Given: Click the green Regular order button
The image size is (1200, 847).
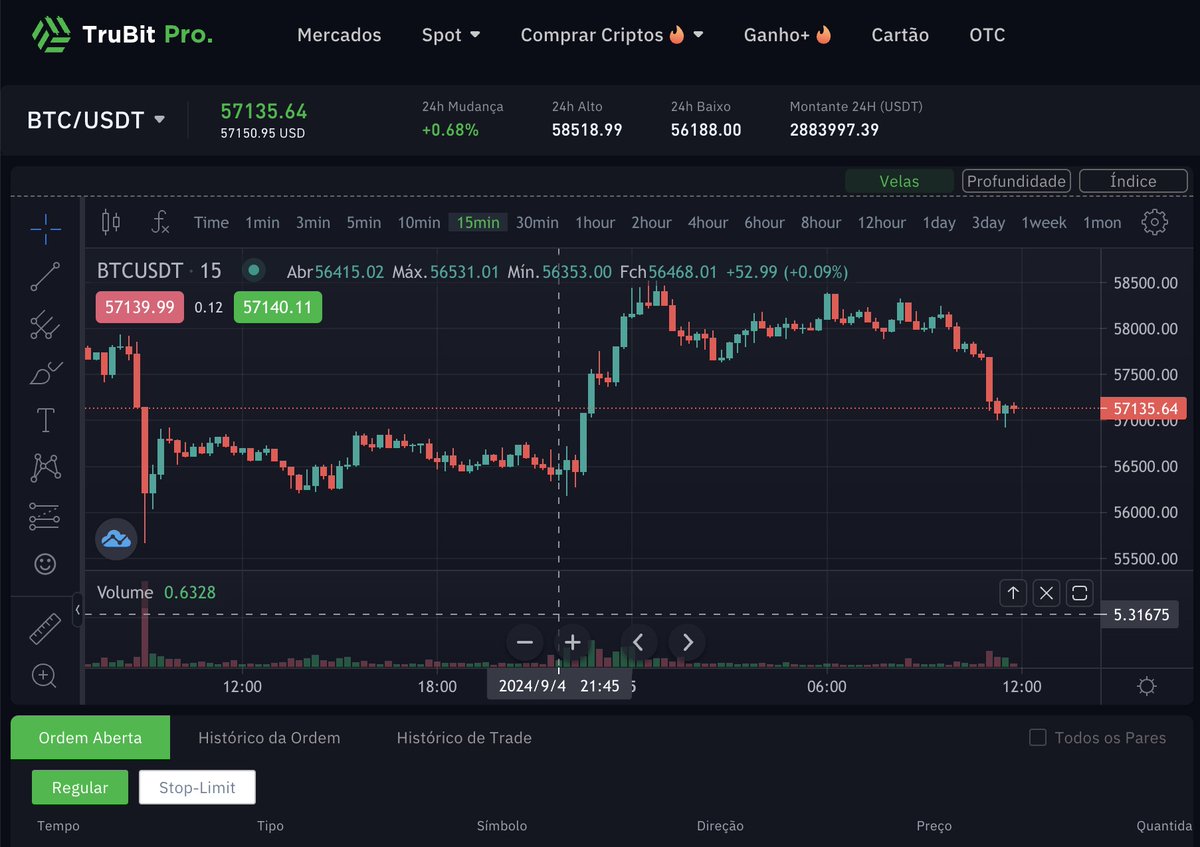Looking at the screenshot, I should [79, 787].
